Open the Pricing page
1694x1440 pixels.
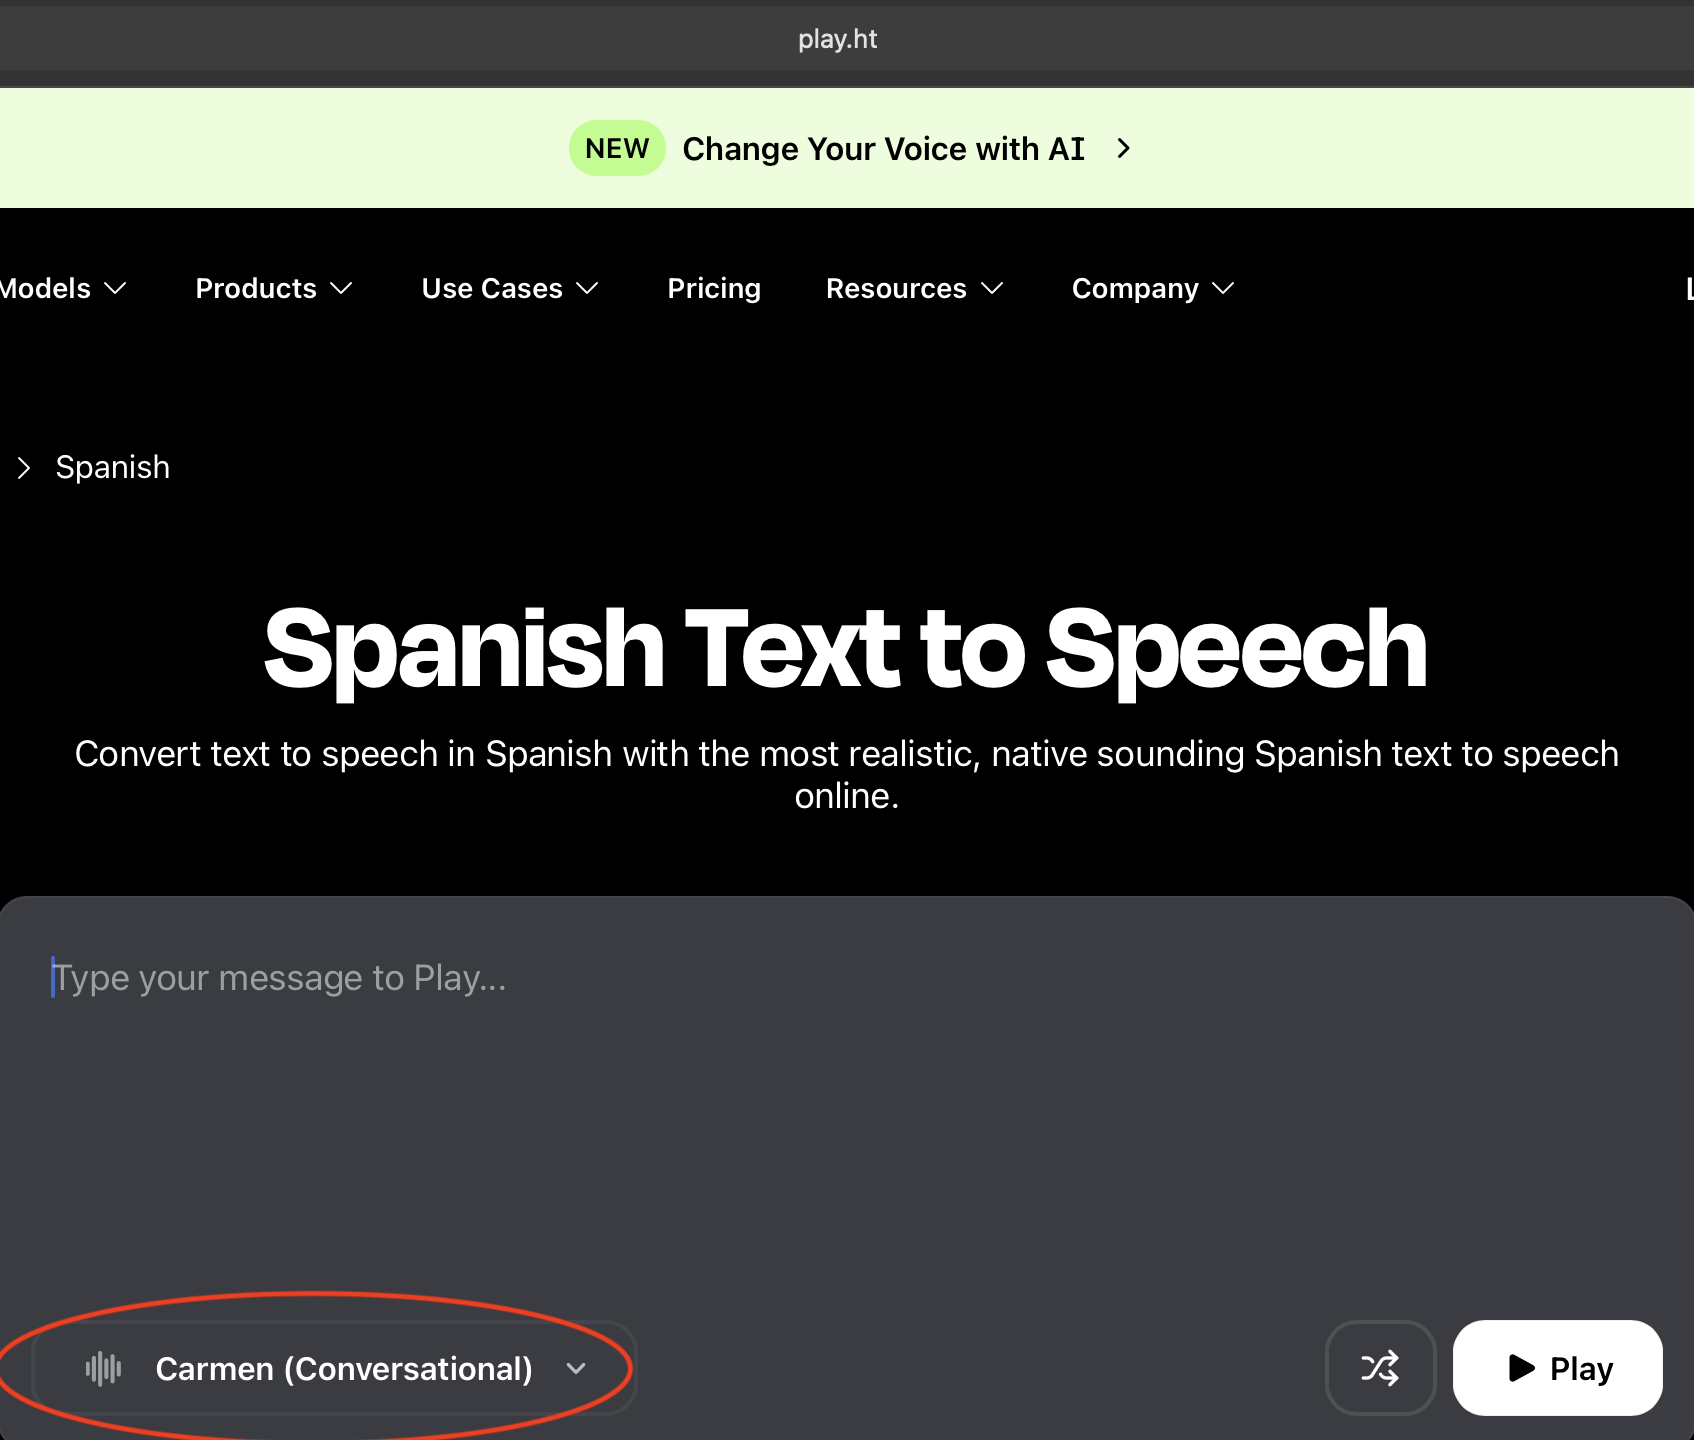click(714, 288)
